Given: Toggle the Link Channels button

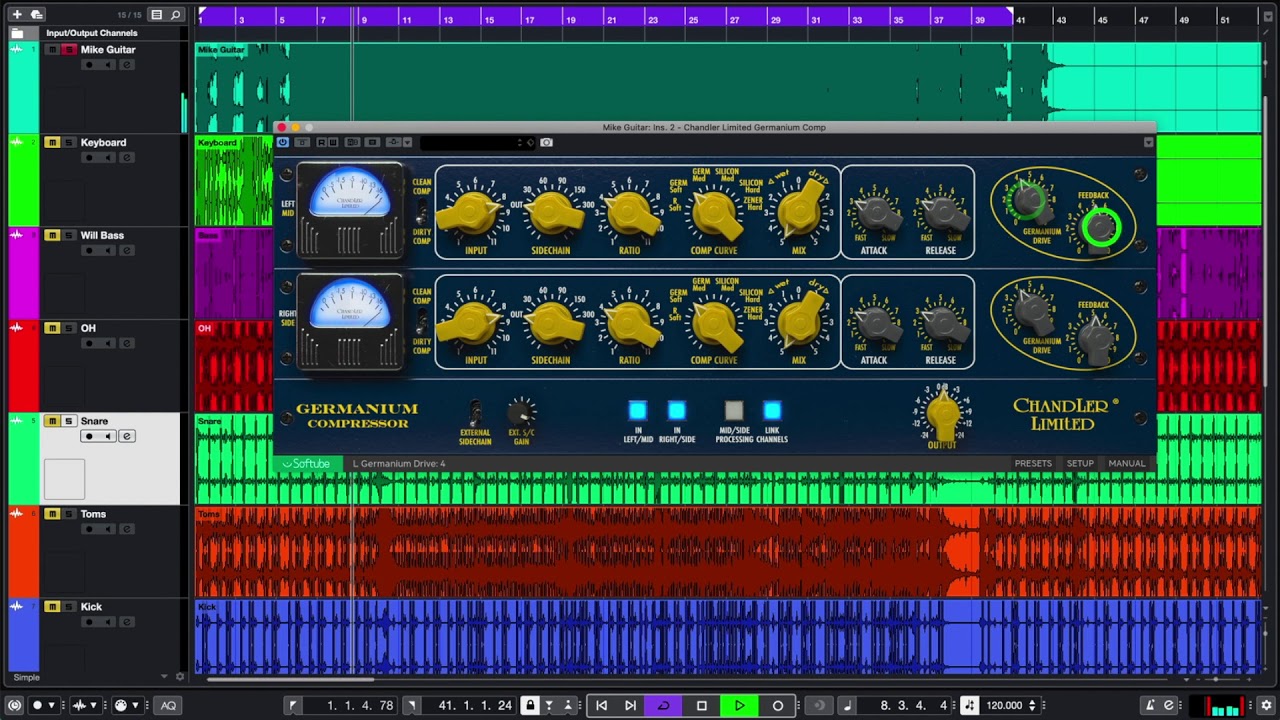Looking at the screenshot, I should click(x=772, y=410).
